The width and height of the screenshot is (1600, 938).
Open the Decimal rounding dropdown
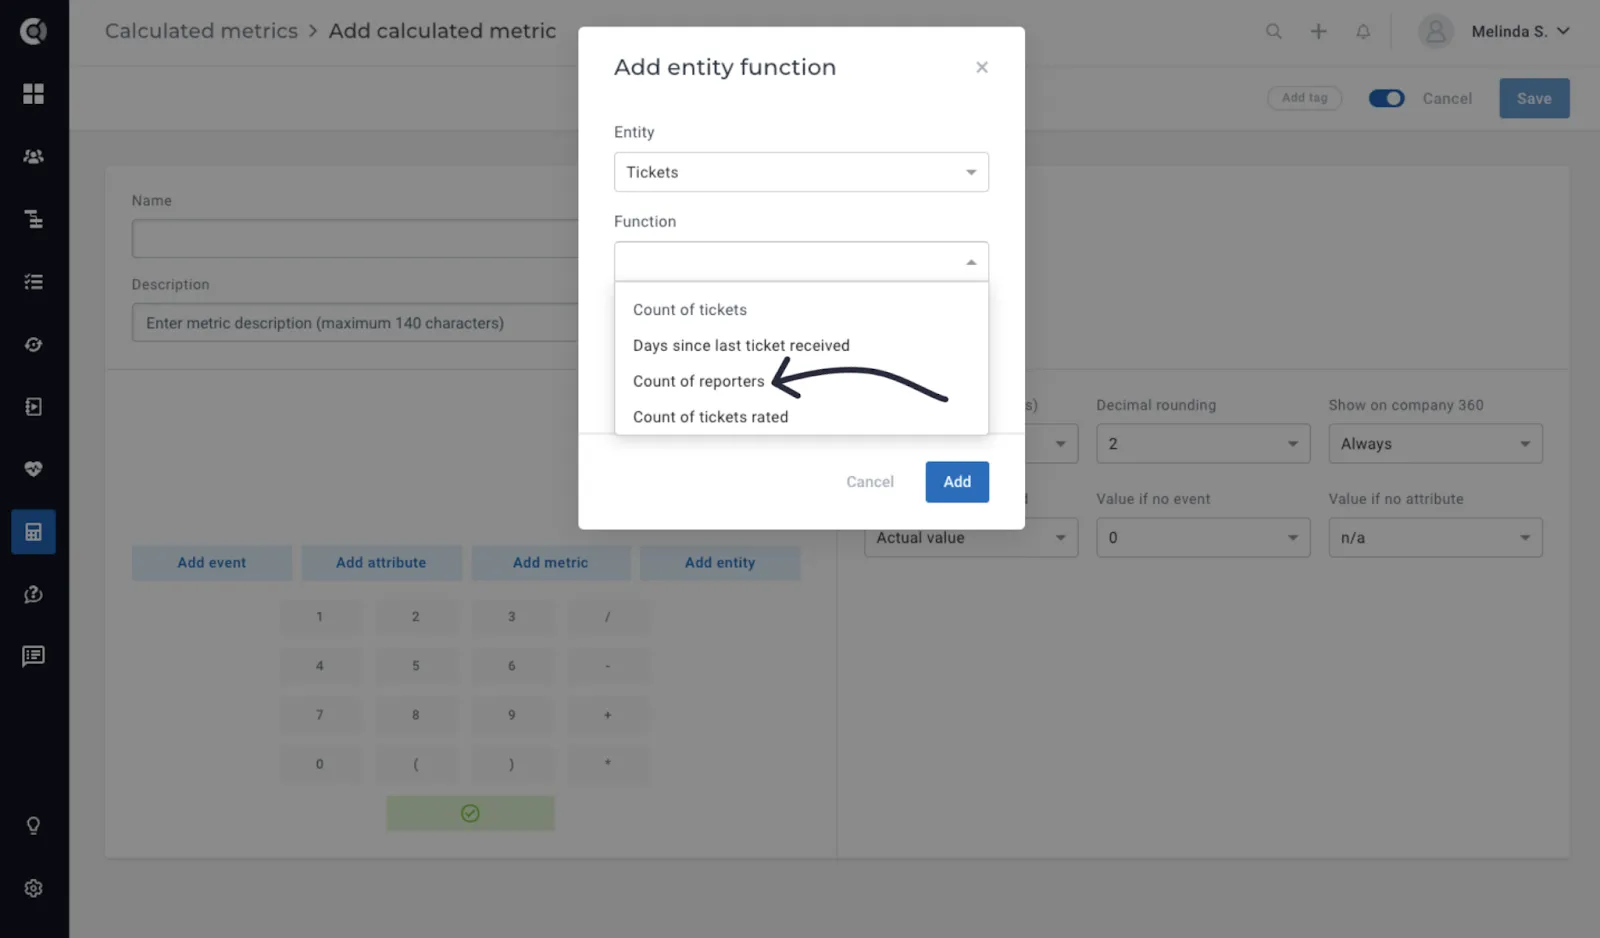[x=1203, y=444]
